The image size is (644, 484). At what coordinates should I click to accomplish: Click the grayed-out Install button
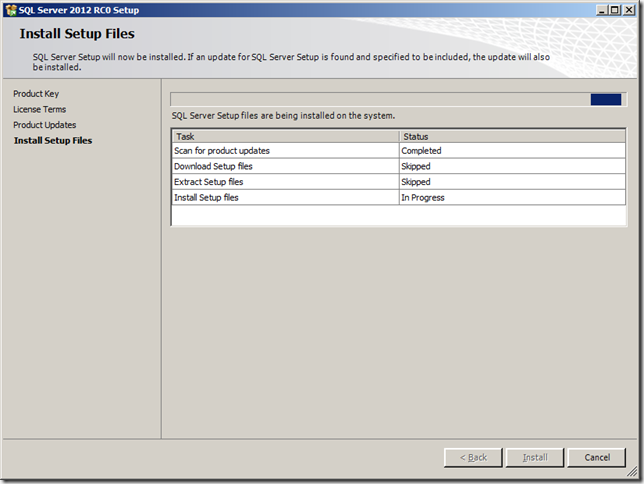[x=535, y=457]
